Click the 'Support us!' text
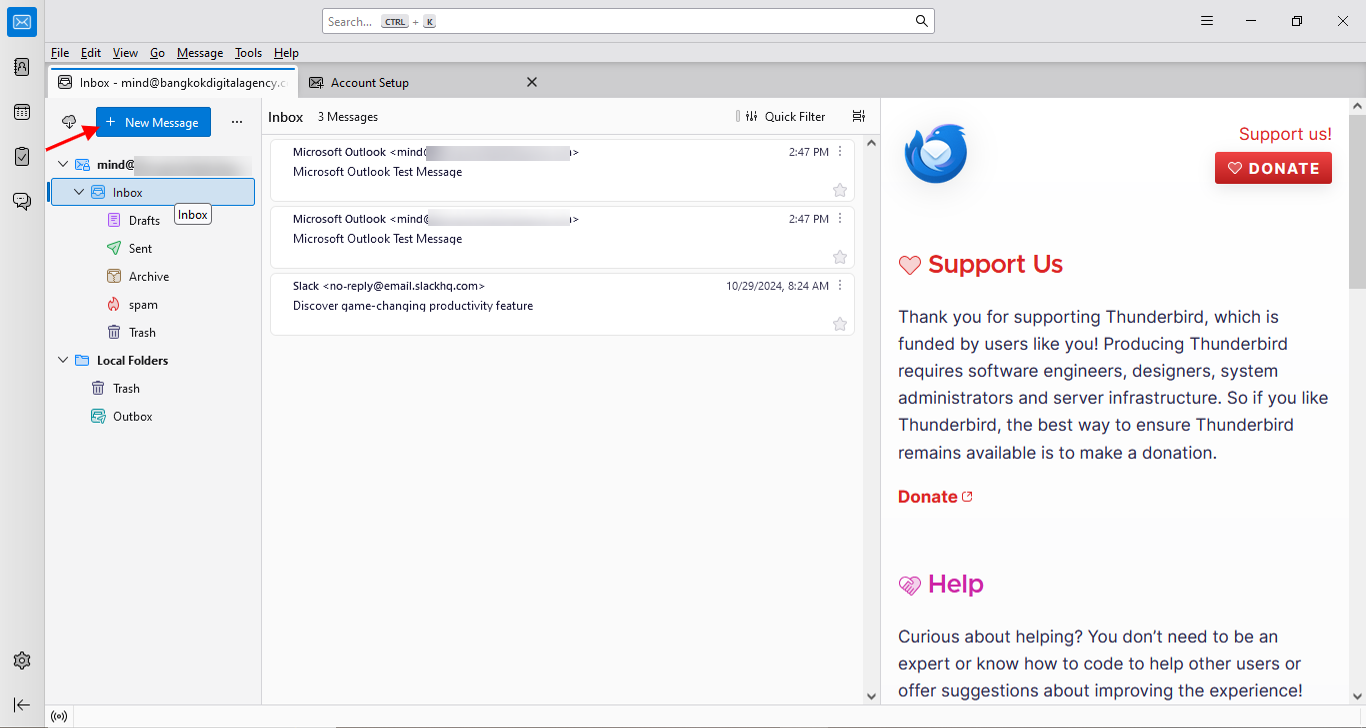Viewport: 1366px width, 728px height. pyautogui.click(x=1285, y=134)
